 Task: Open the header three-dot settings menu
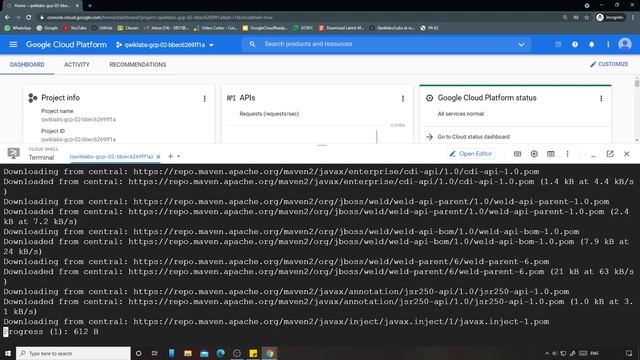[x=608, y=44]
